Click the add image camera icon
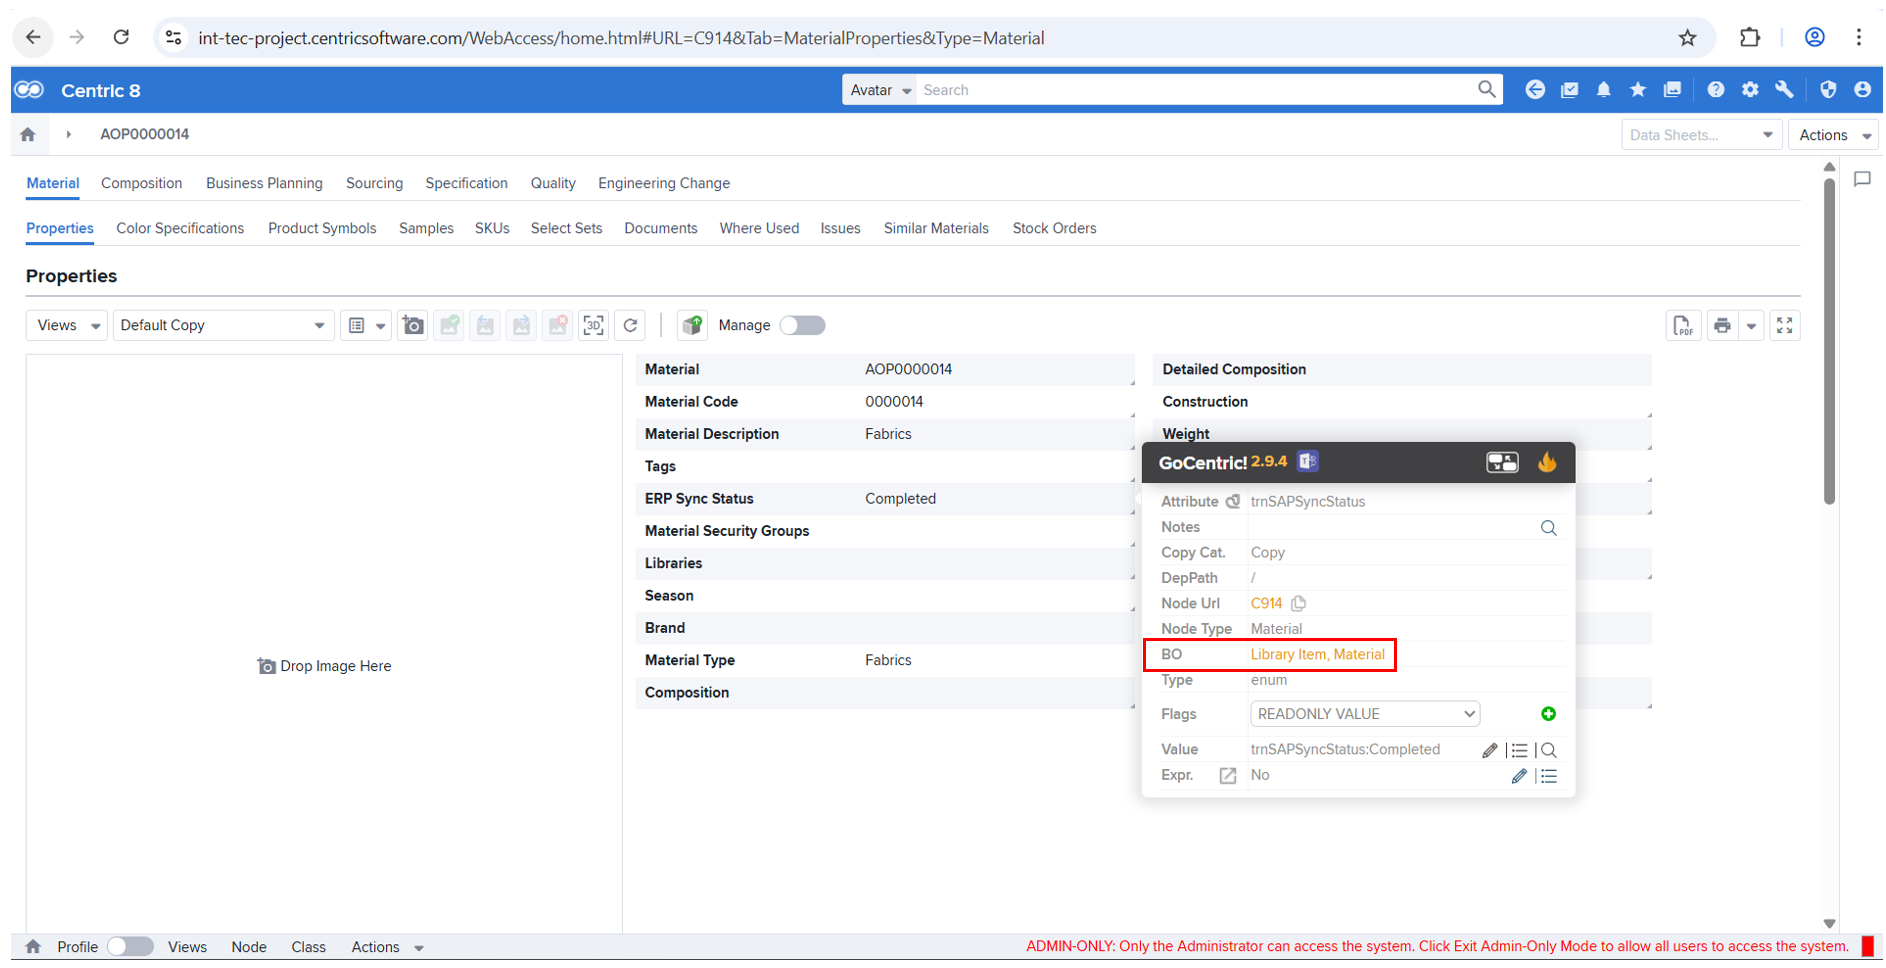This screenshot has width=1886, height=968. 413,325
